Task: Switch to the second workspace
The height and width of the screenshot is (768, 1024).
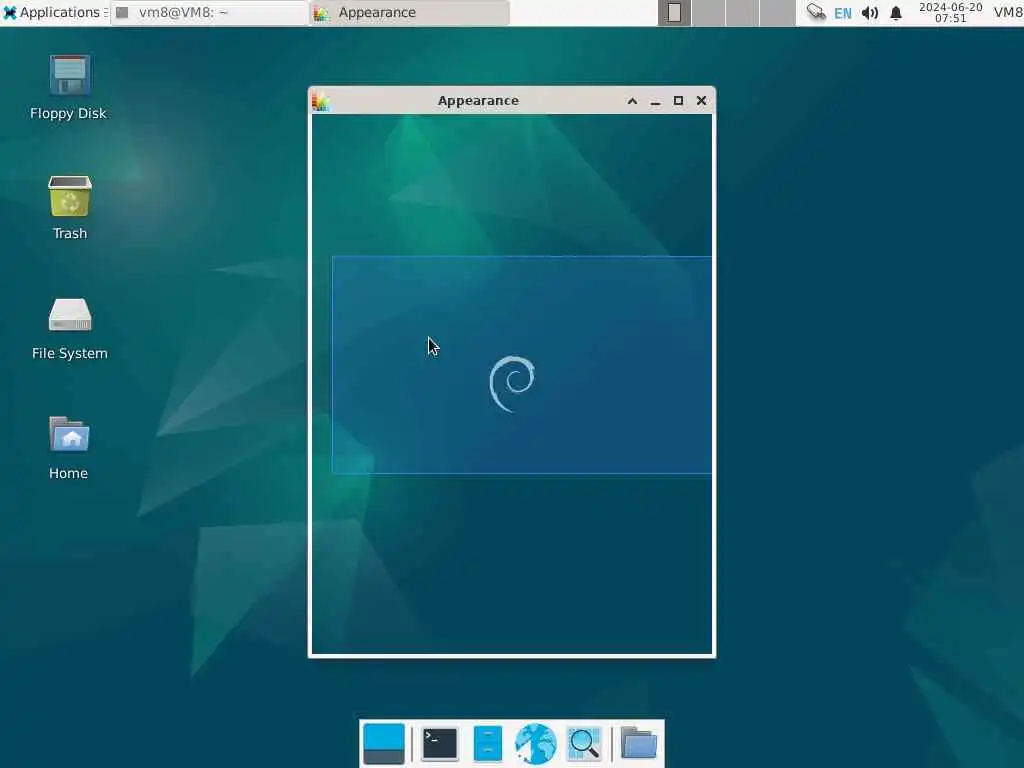Action: pyautogui.click(x=709, y=12)
